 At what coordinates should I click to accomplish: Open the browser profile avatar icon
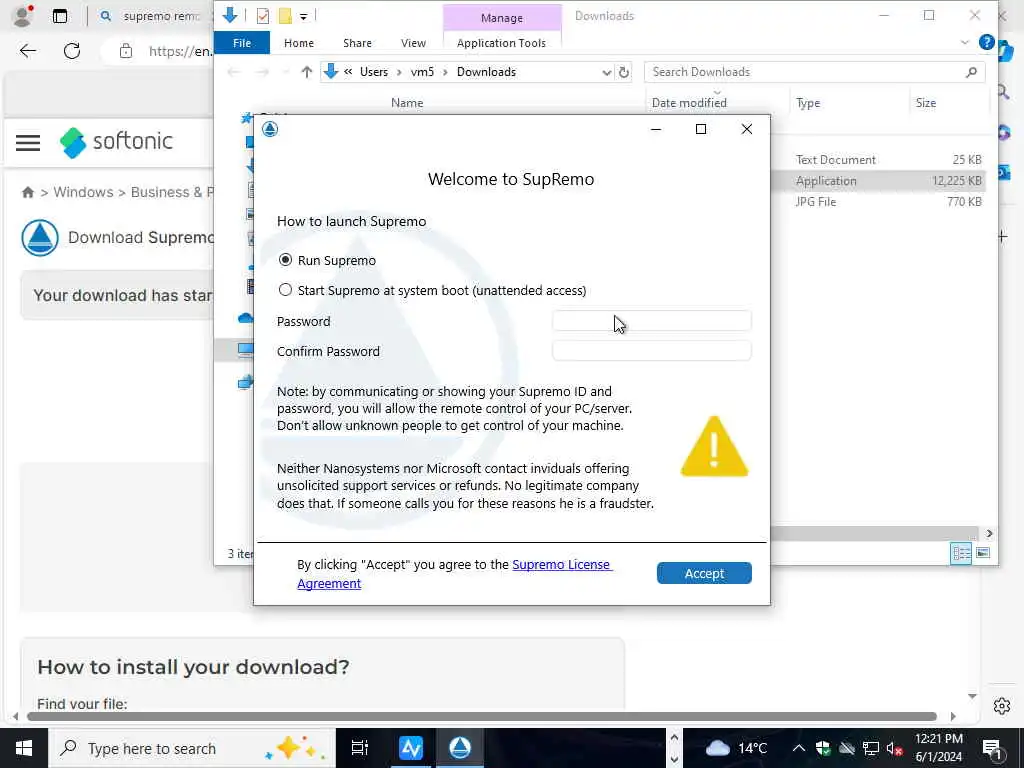[x=22, y=16]
